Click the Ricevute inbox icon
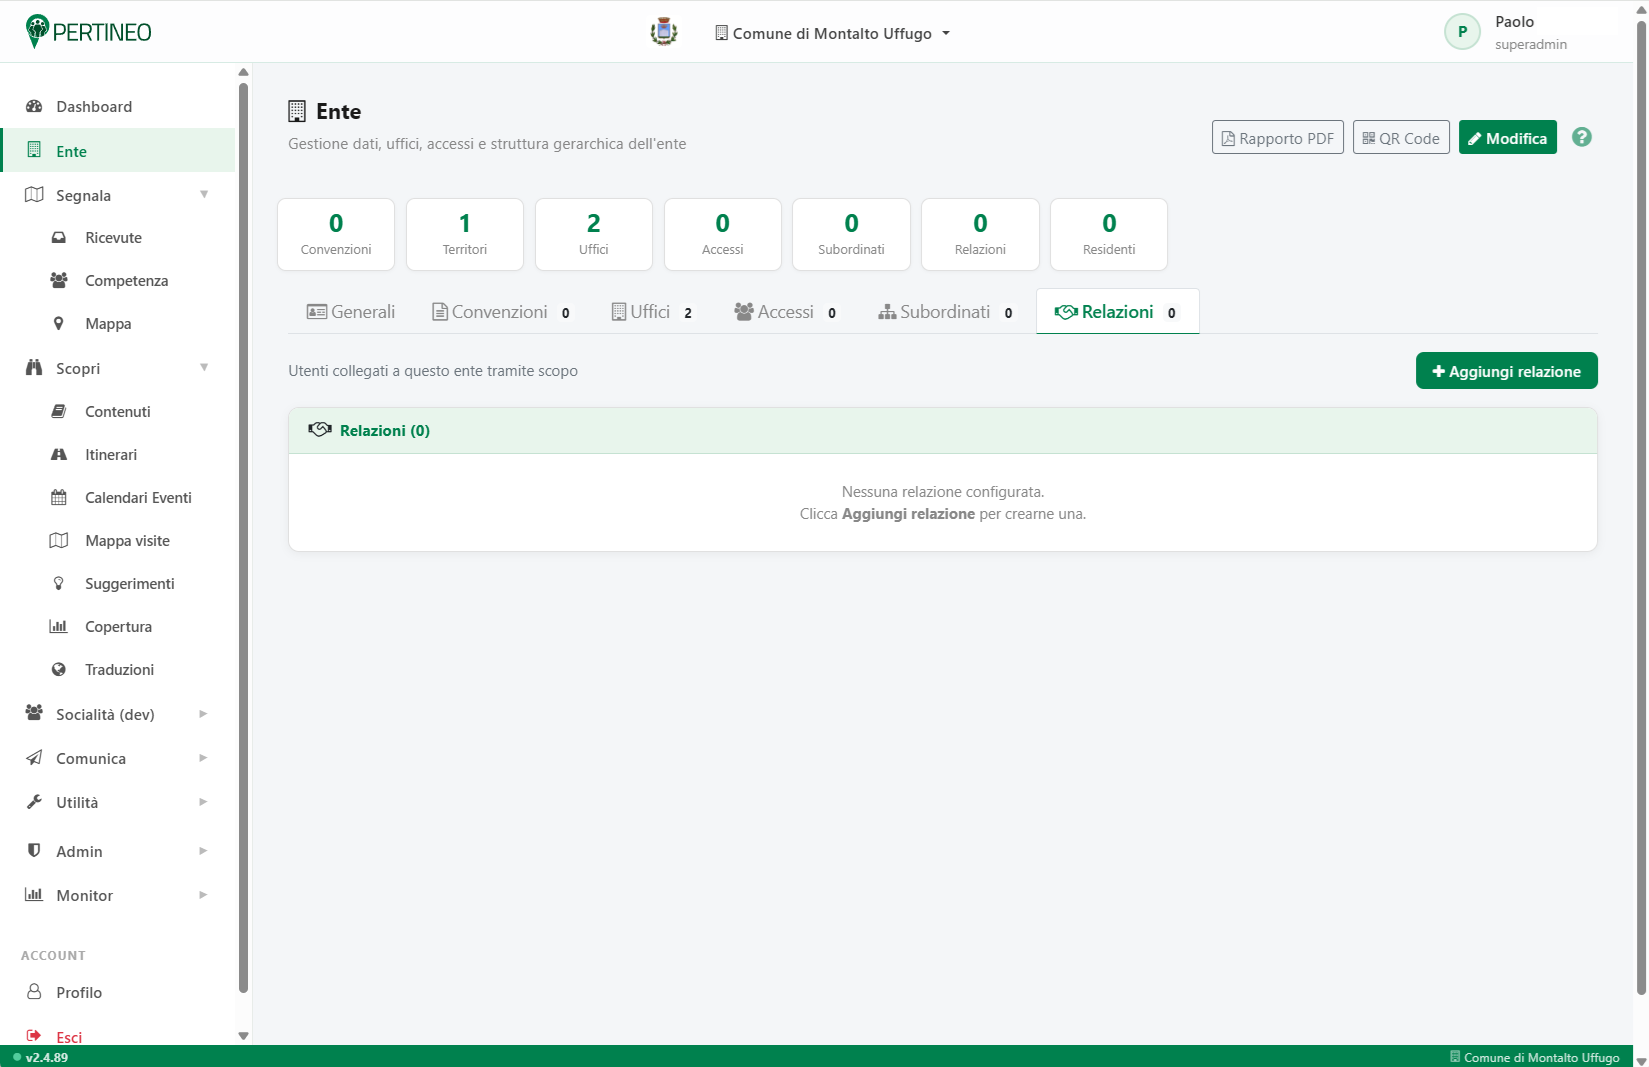Viewport: 1649px width, 1067px height. click(x=59, y=238)
